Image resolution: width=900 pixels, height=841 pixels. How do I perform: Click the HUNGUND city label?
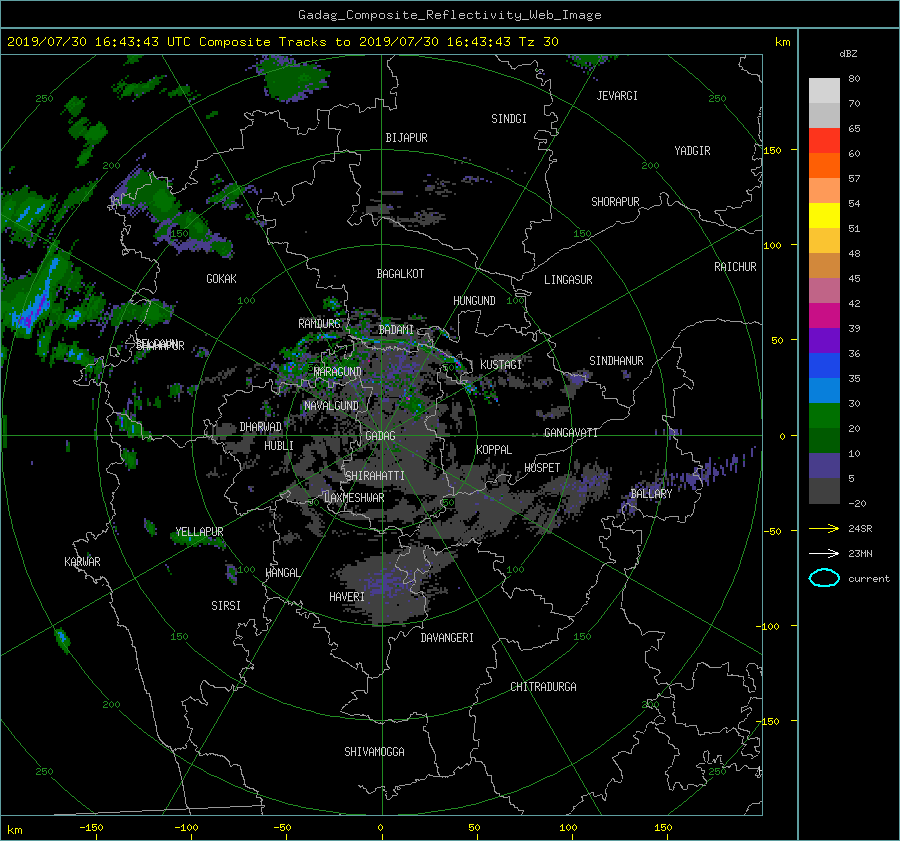pos(474,301)
